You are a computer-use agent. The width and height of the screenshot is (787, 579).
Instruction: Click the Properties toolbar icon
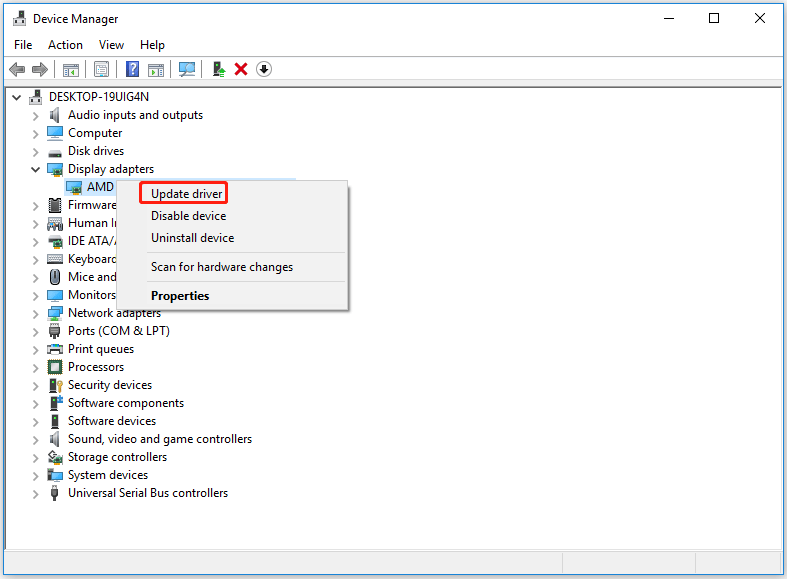(x=101, y=69)
